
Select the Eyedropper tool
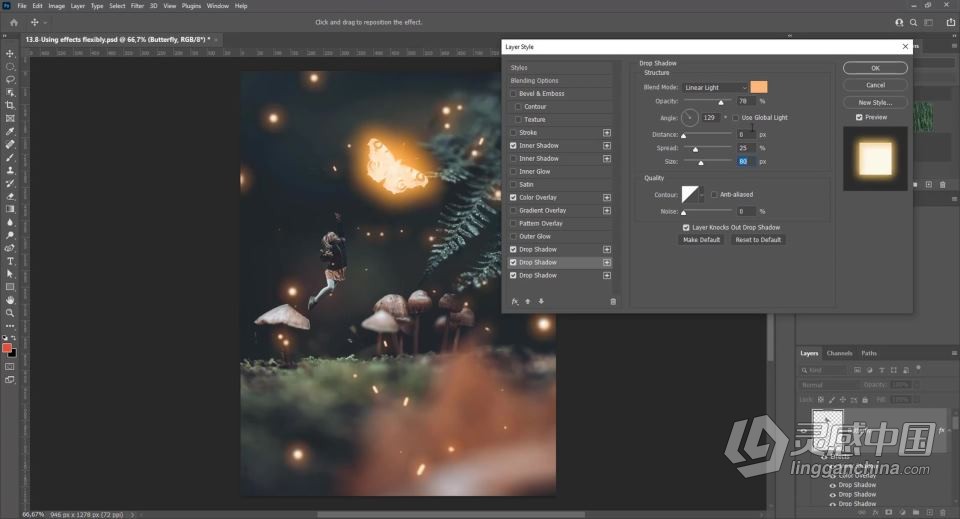point(10,132)
